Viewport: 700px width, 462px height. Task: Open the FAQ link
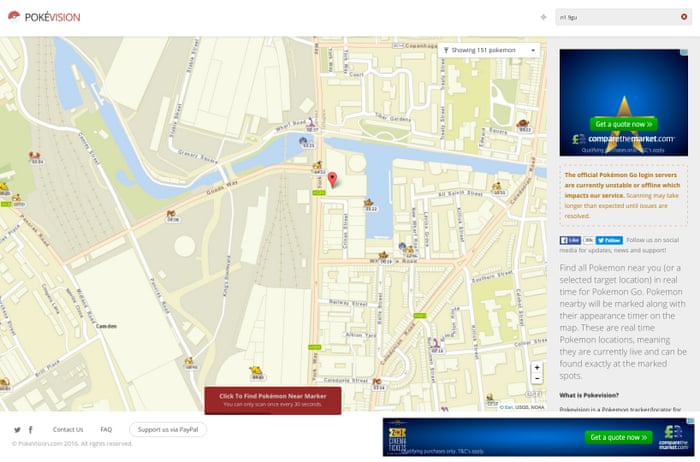[106, 429]
